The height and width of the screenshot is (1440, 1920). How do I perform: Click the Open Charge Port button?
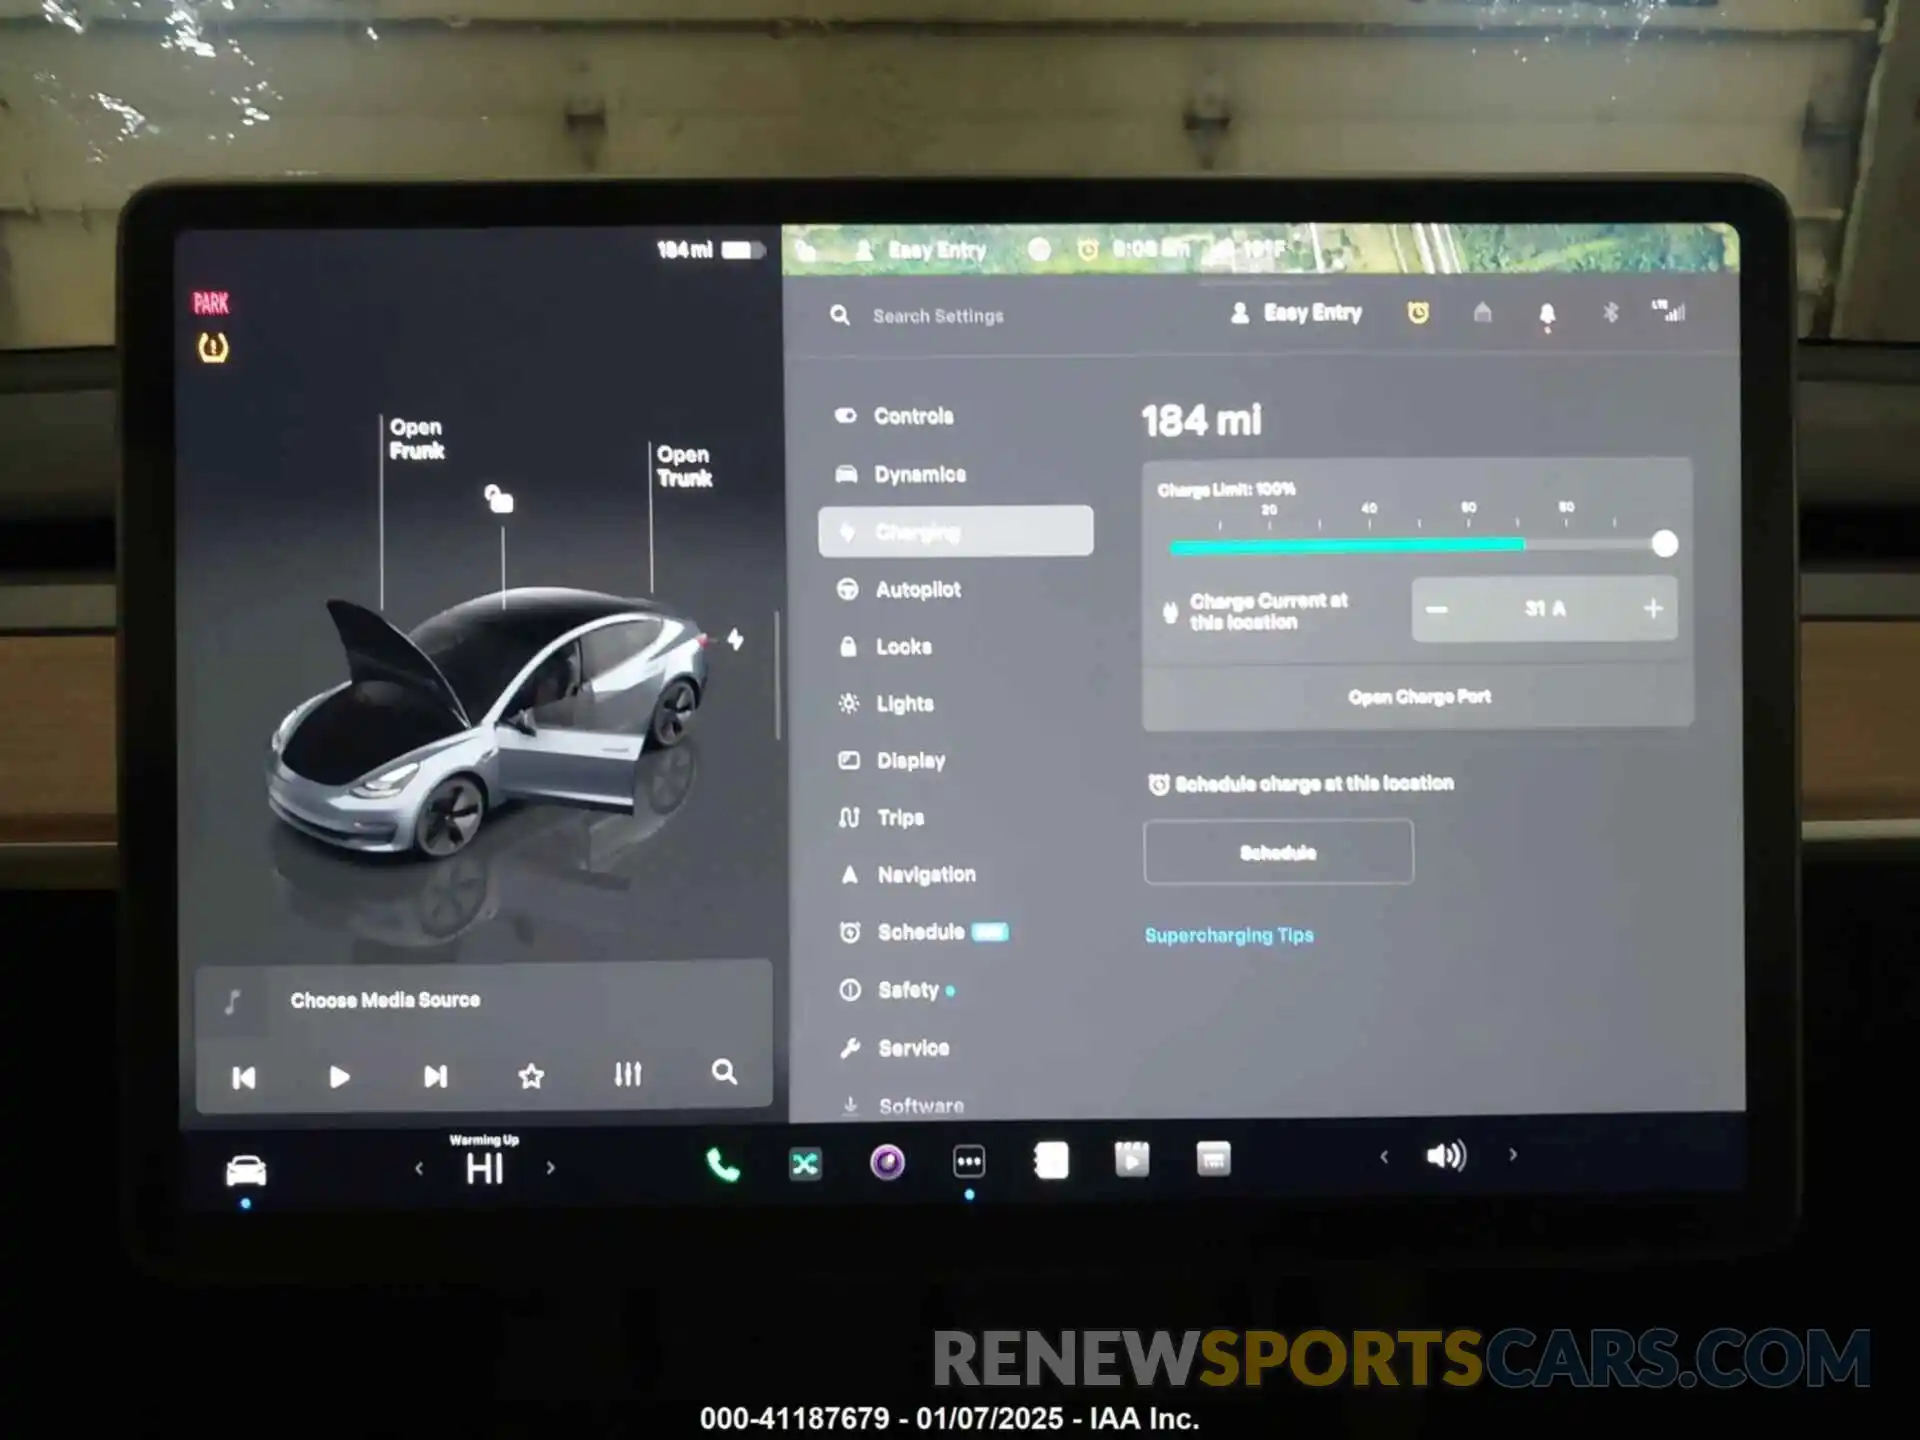point(1418,697)
